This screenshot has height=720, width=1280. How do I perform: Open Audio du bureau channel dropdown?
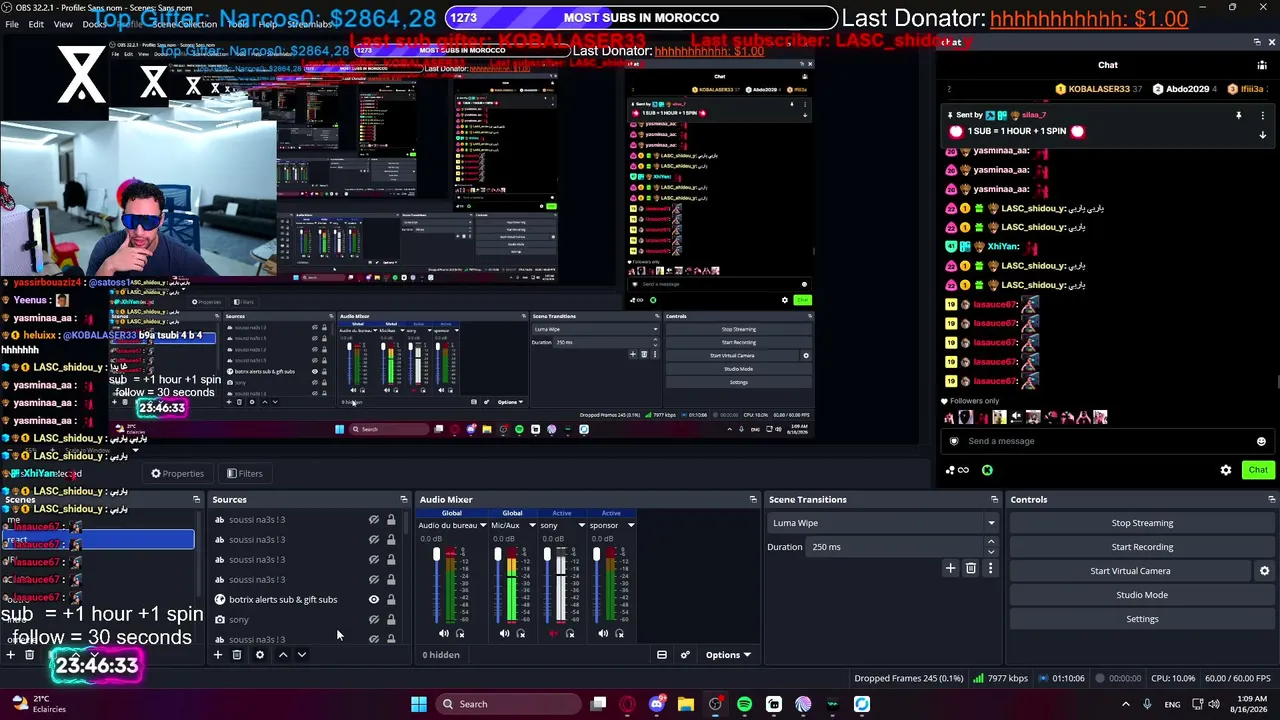pos(483,526)
